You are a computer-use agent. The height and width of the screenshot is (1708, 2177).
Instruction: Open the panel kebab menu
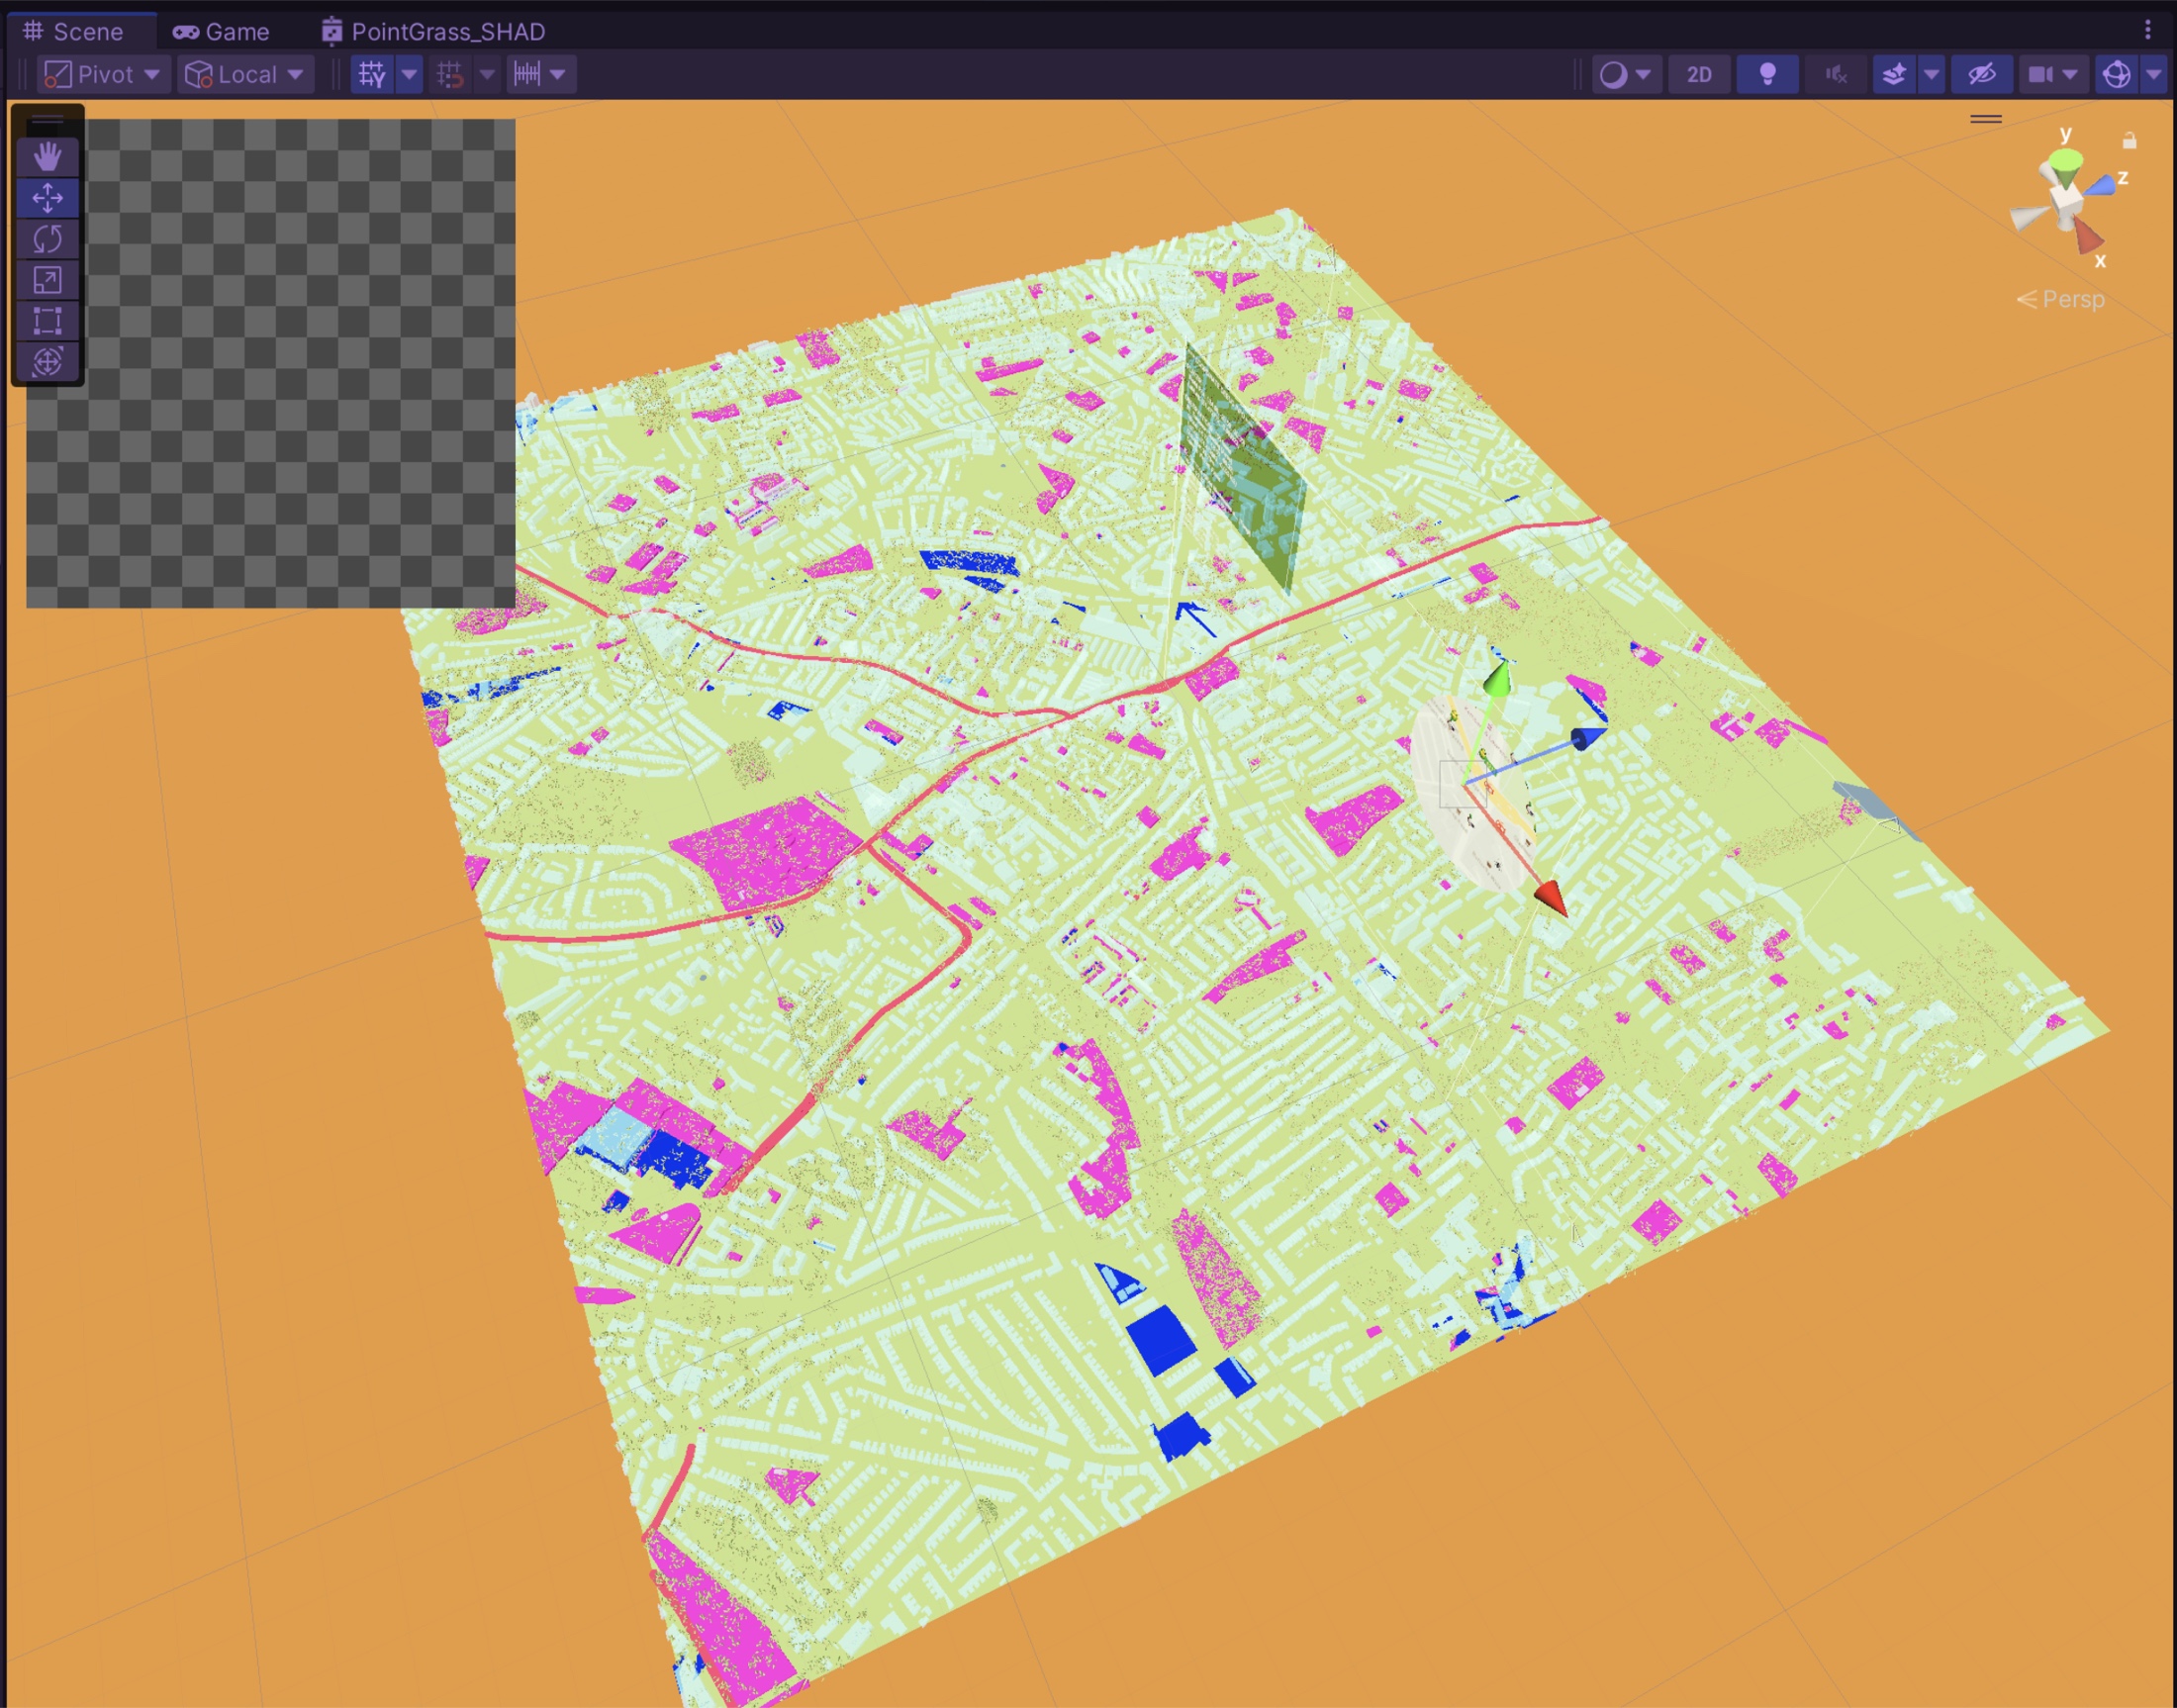(x=2147, y=30)
